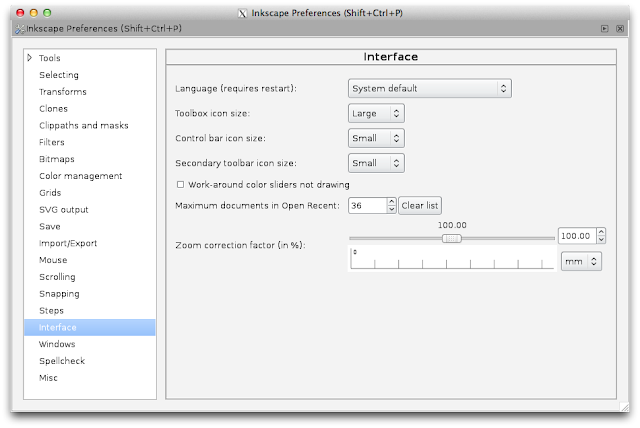Open Import/Export preferences
This screenshot has width=640, height=428.
pyautogui.click(x=68, y=243)
